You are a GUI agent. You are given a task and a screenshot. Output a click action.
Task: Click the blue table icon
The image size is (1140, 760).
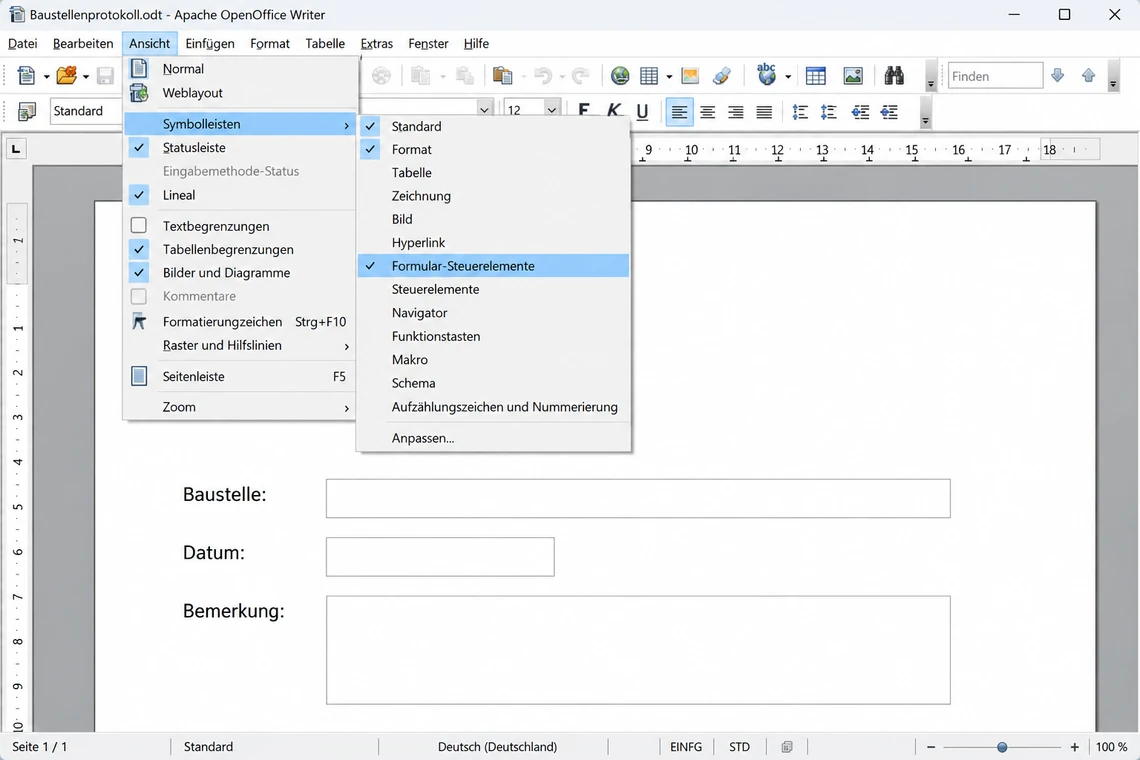point(816,76)
